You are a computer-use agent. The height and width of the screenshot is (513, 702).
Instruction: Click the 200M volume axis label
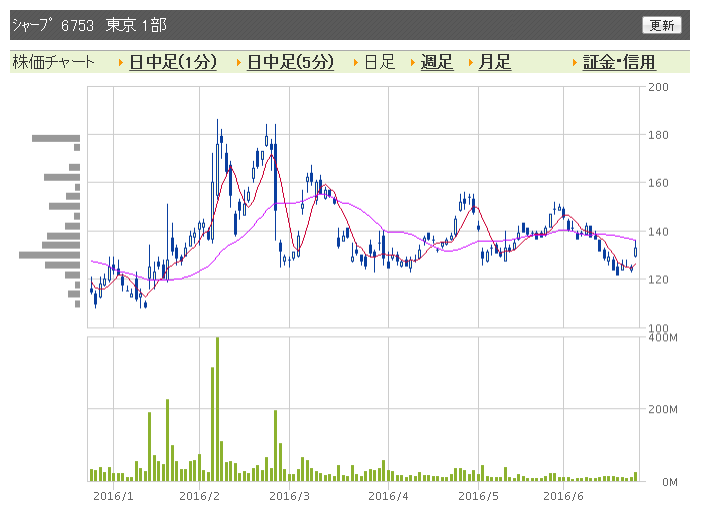tap(663, 409)
